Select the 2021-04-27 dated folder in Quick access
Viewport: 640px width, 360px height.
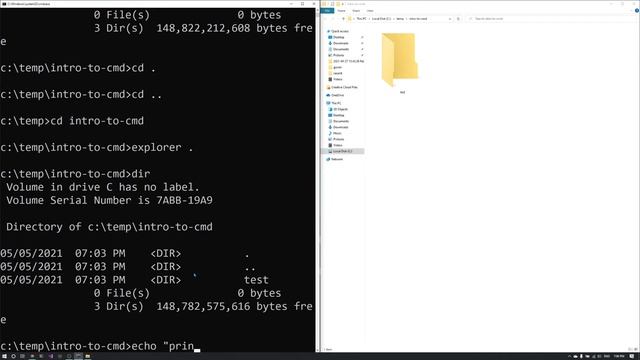(346, 61)
